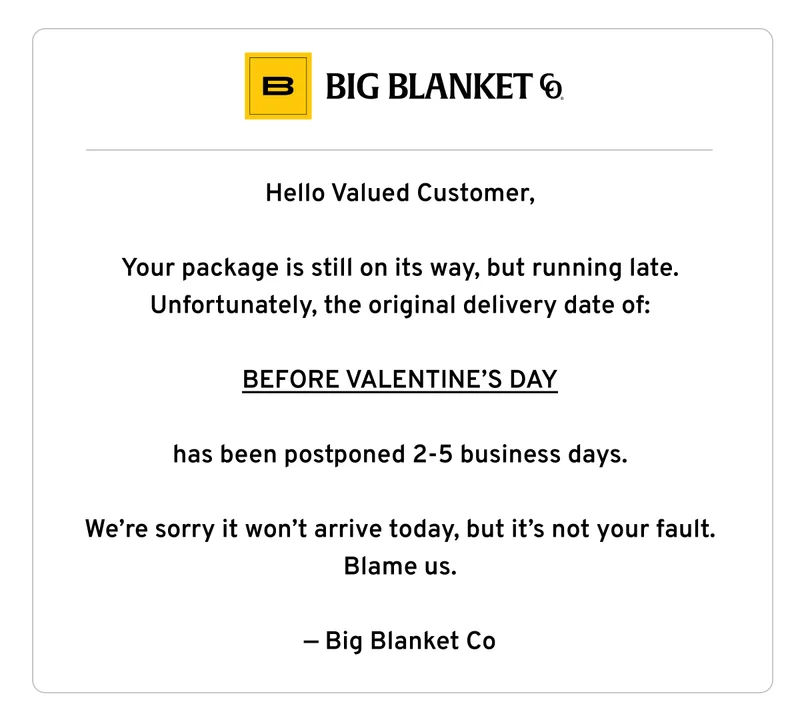
Task: Click the yellow B logo icon
Action: coord(278,86)
